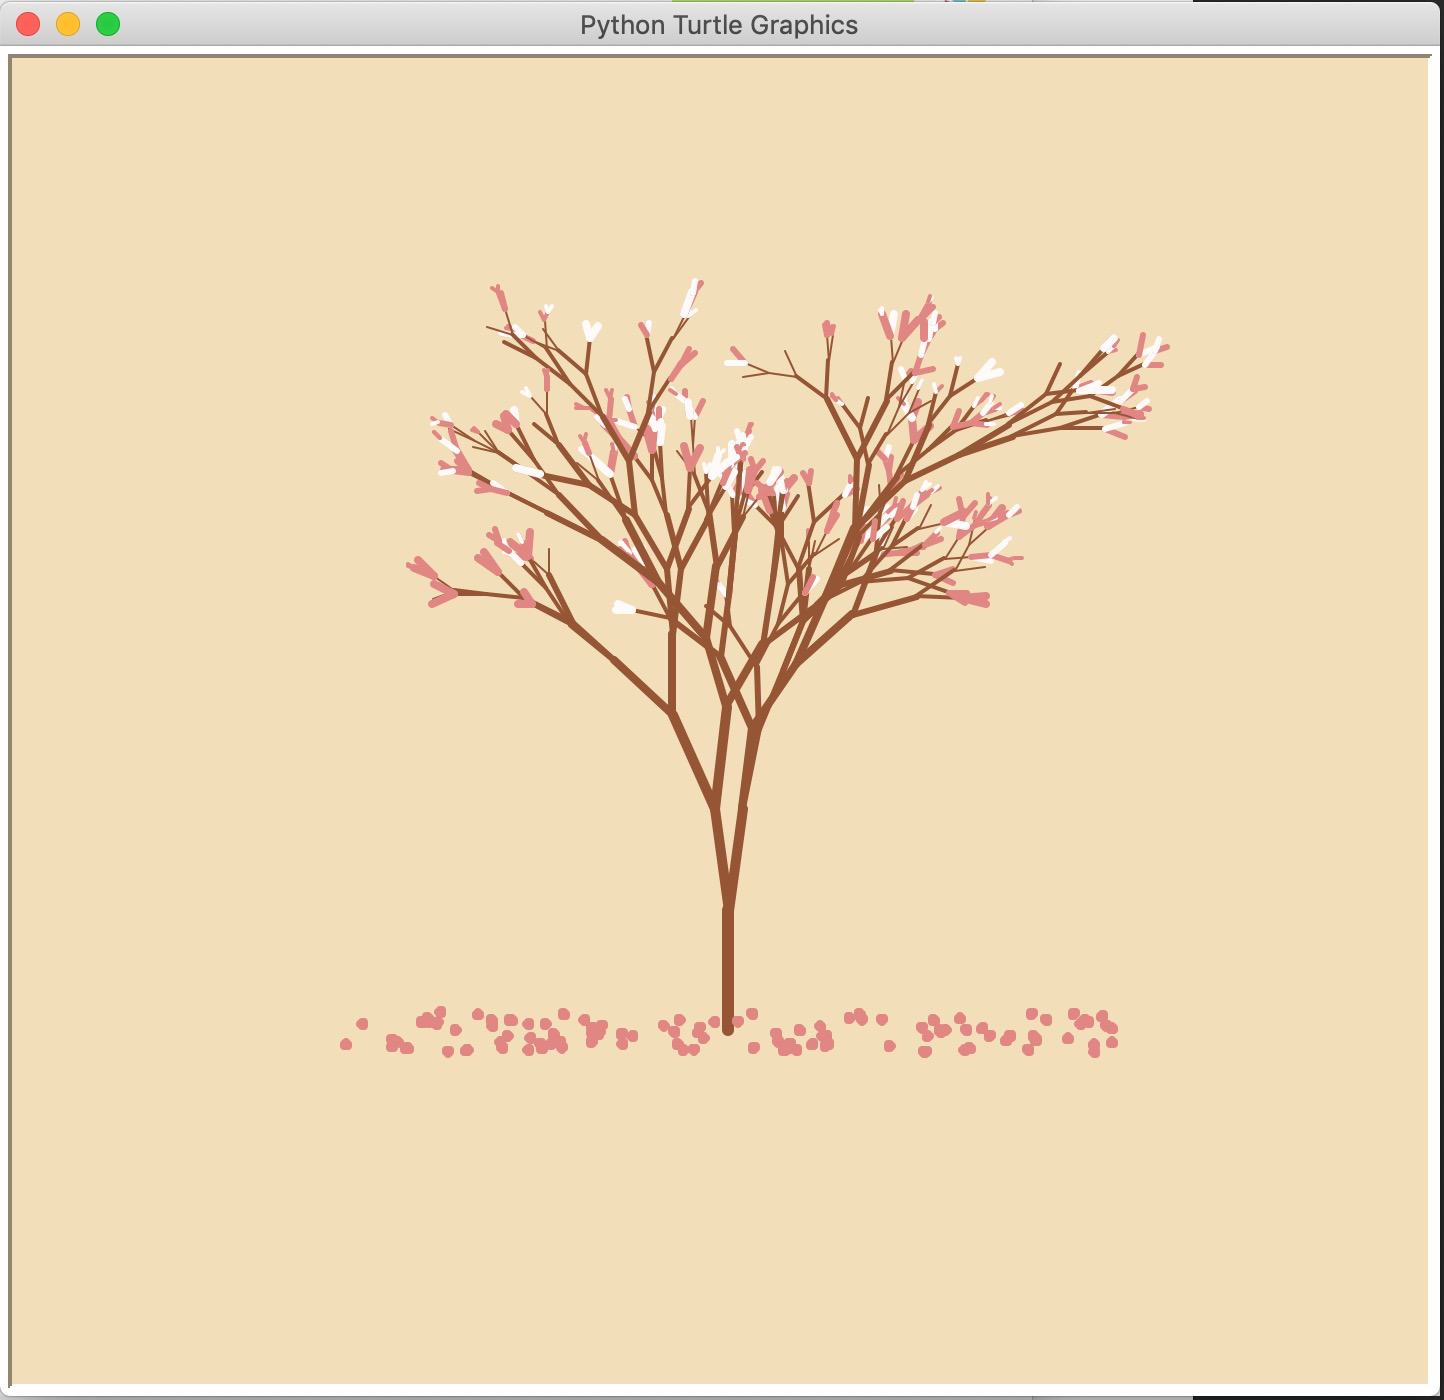Viewport: 1444px width, 1400px height.
Task: Minimize the Python Turtle Graphics window
Action: tap(68, 24)
